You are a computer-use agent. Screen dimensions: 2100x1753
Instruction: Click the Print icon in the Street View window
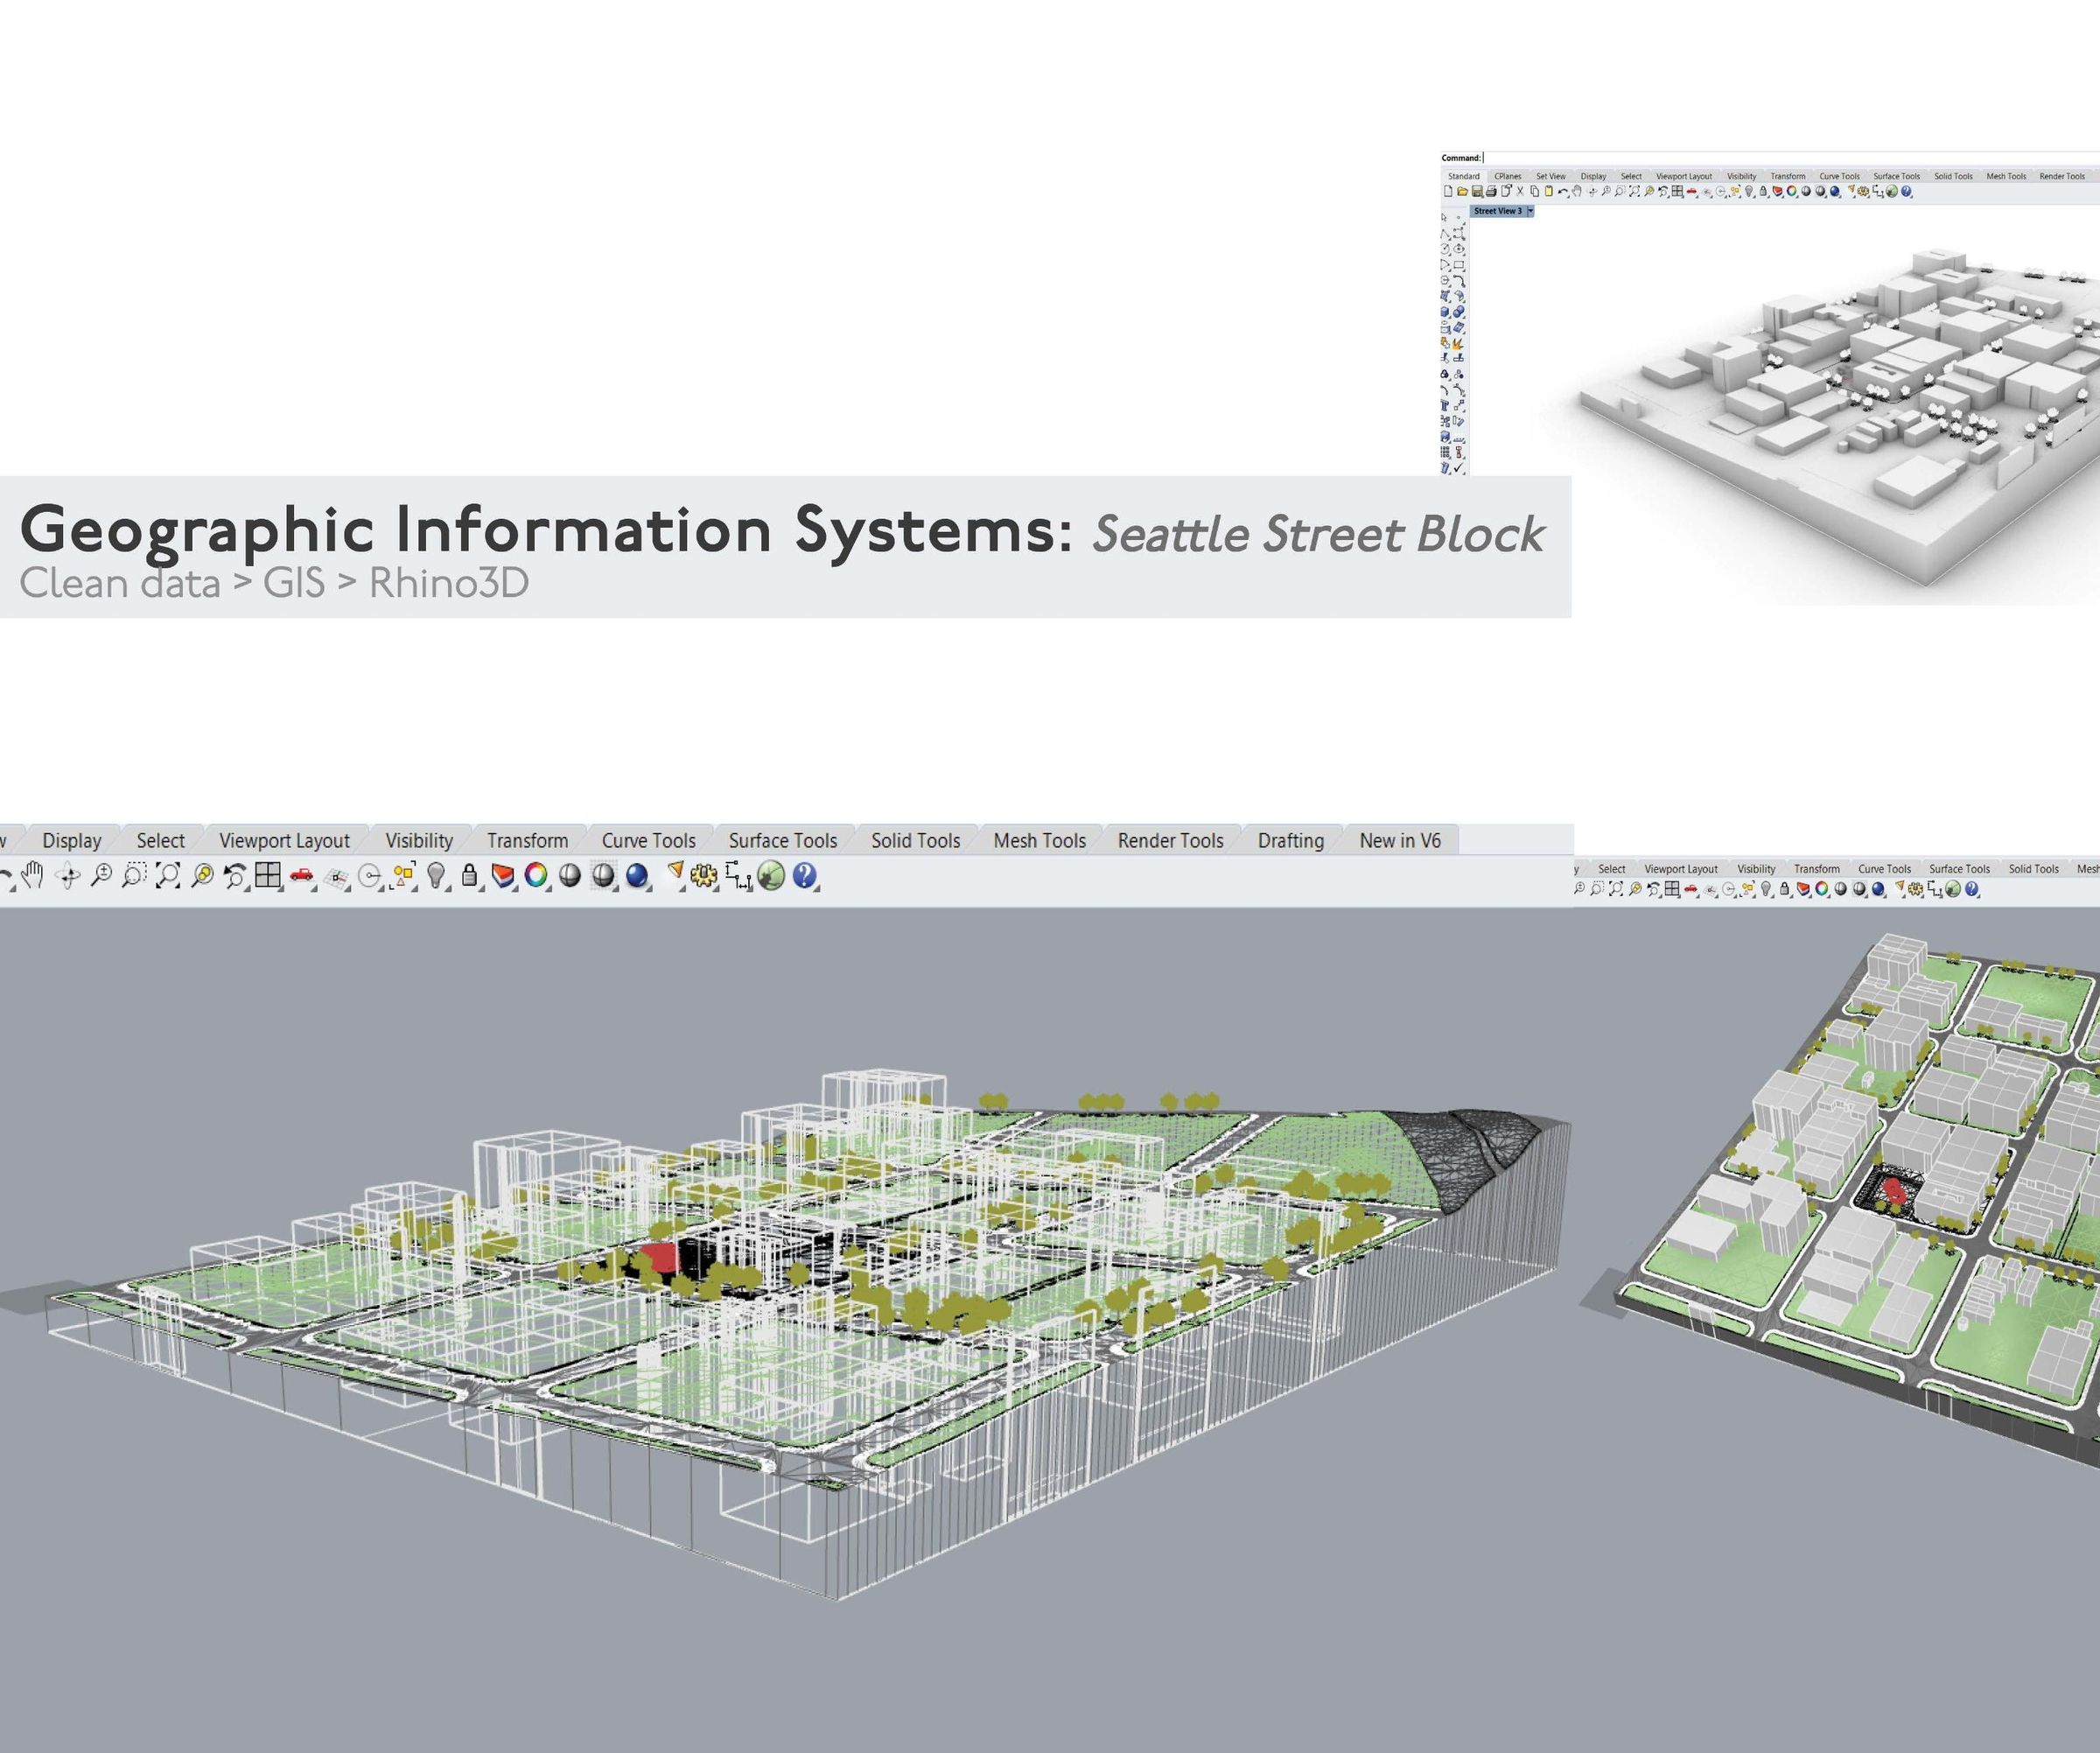pos(1491,191)
